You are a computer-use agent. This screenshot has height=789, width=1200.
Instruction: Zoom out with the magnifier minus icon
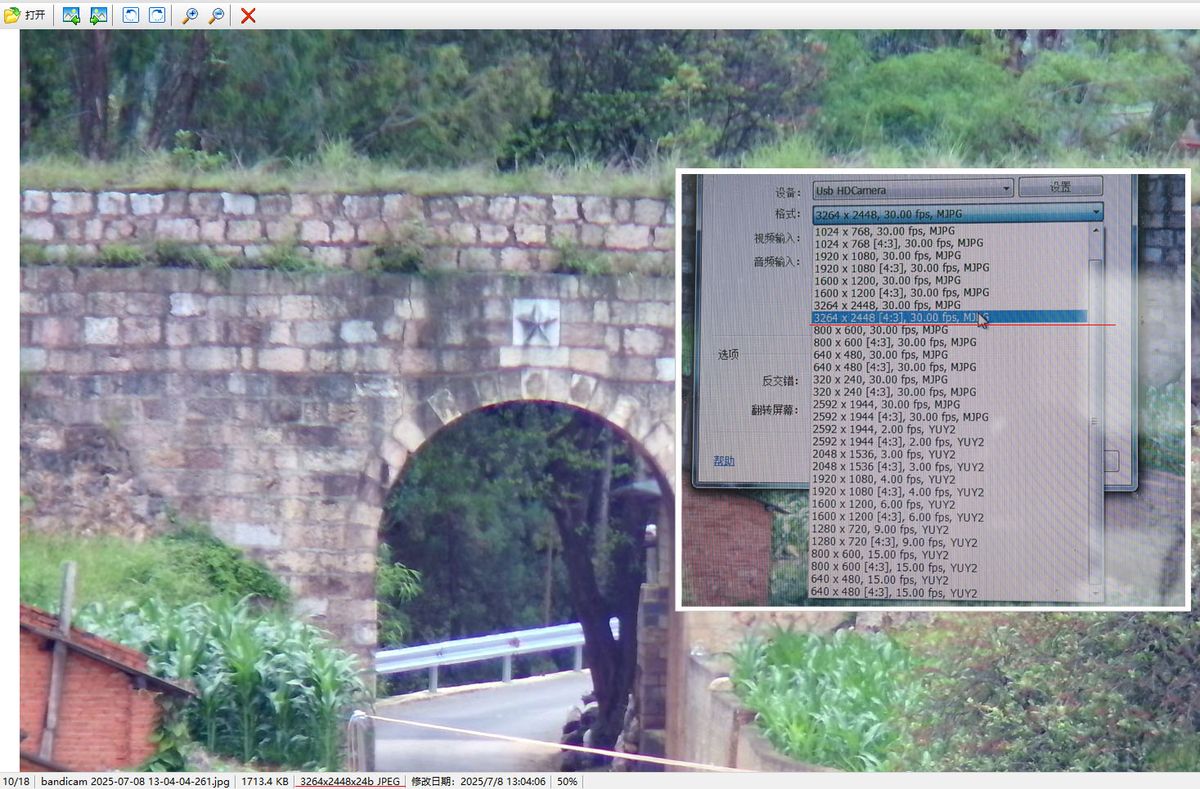[x=216, y=15]
